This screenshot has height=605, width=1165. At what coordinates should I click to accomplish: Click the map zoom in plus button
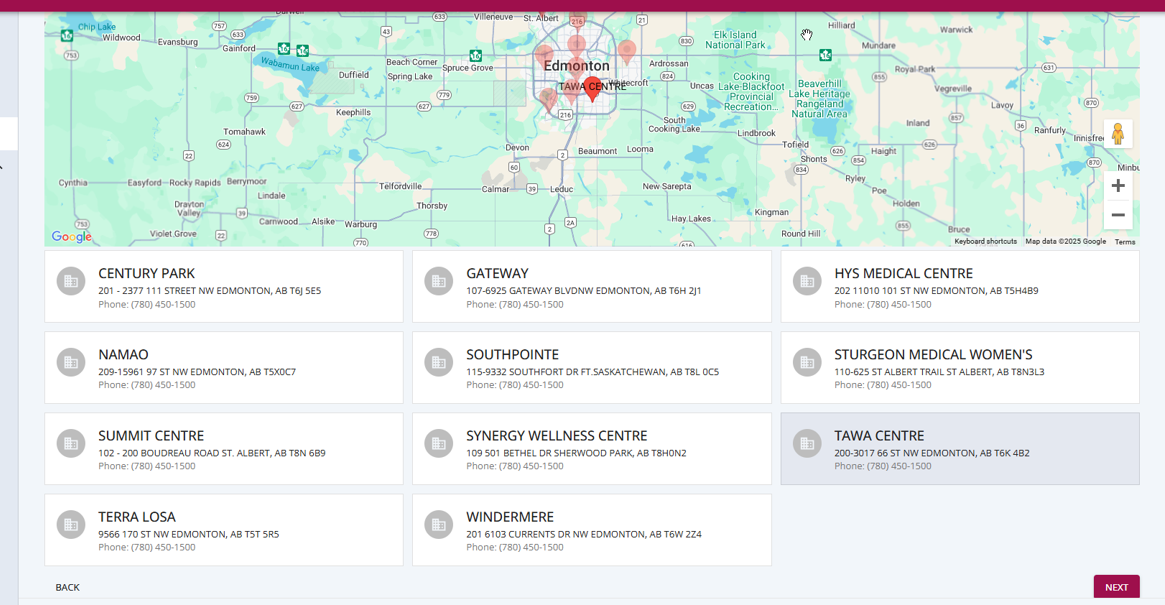(1118, 186)
